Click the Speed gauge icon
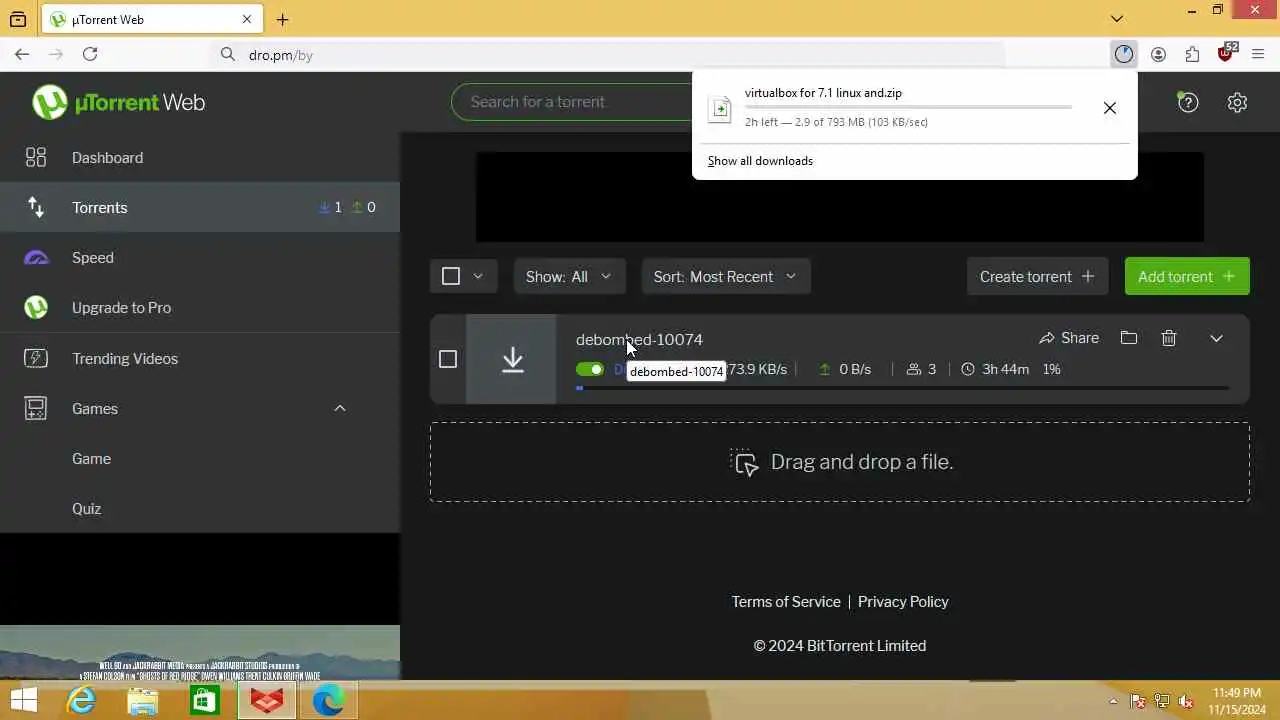 (x=36, y=258)
